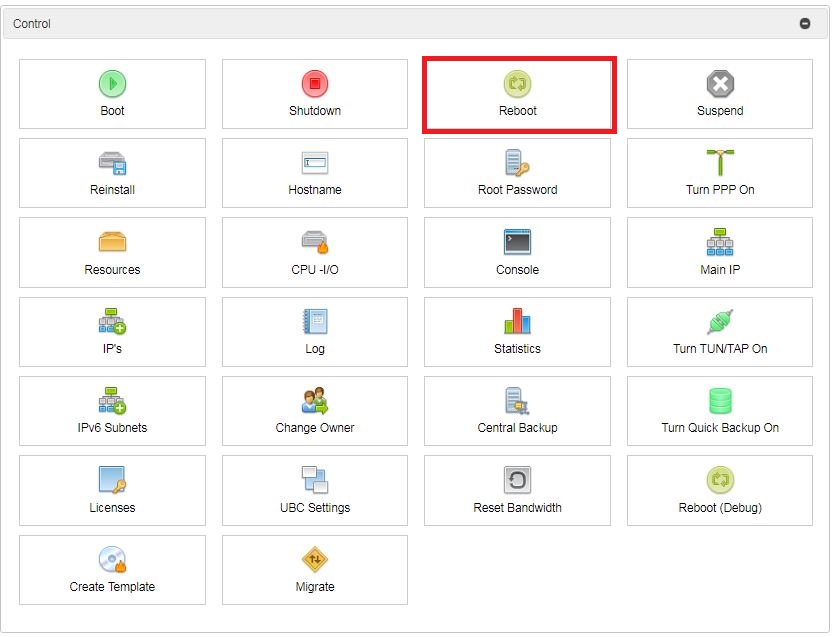Image resolution: width=834 pixels, height=637 pixels.
Task: Open the Licenses key icon
Action: [112, 480]
